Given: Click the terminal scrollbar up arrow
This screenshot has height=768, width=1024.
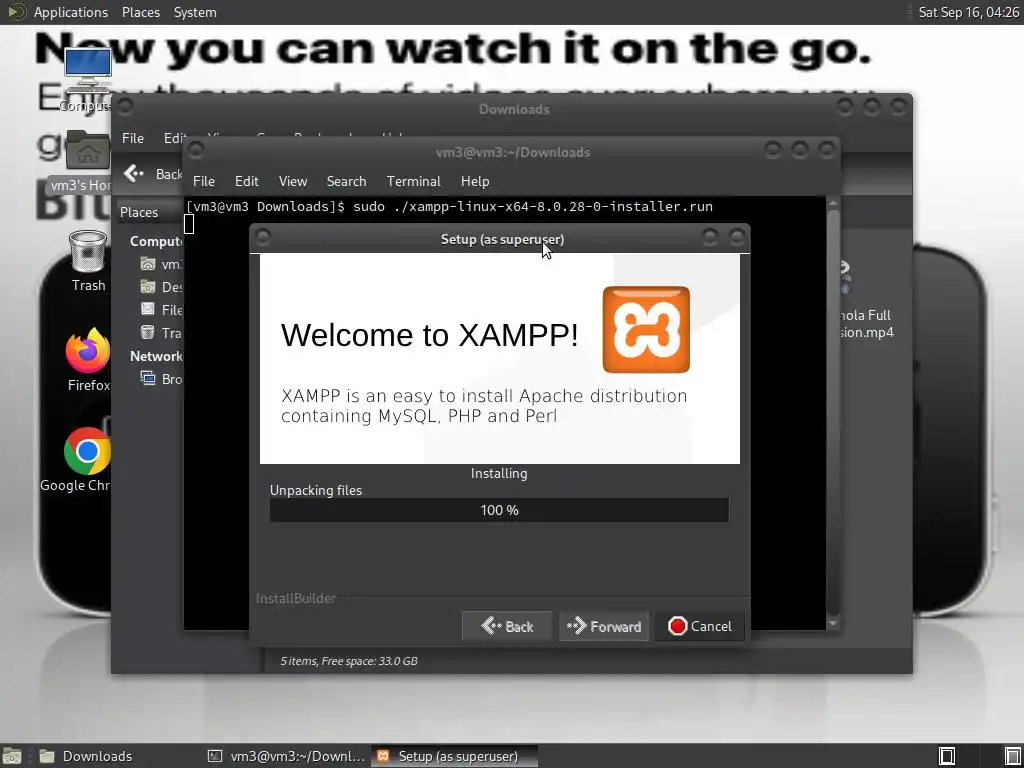Looking at the screenshot, I should pos(833,203).
